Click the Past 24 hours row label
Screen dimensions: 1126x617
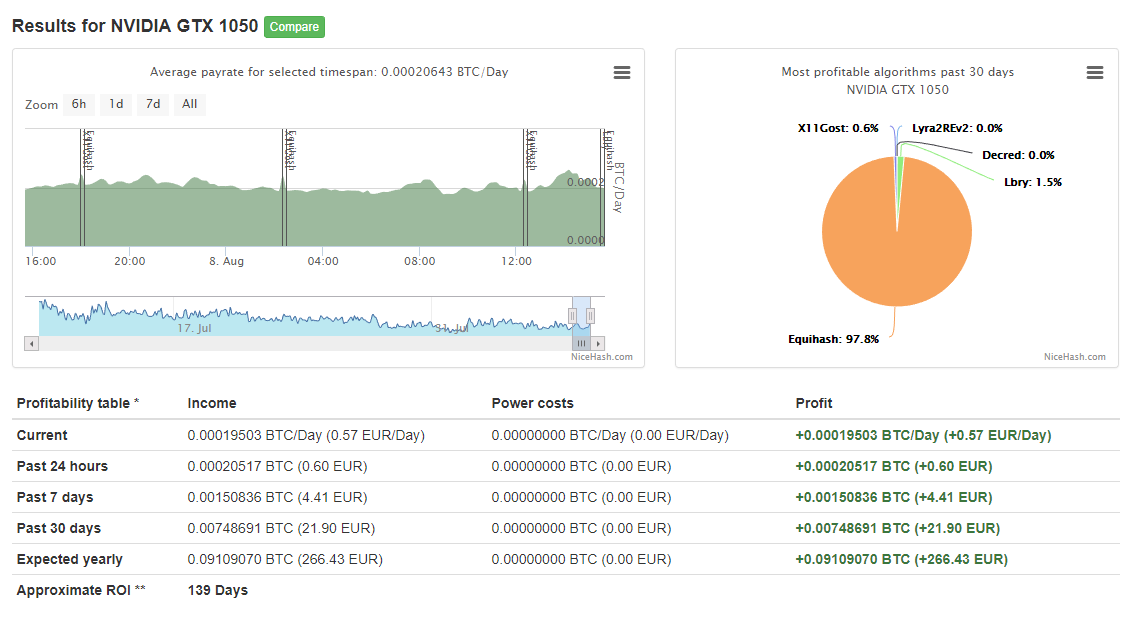(62, 466)
